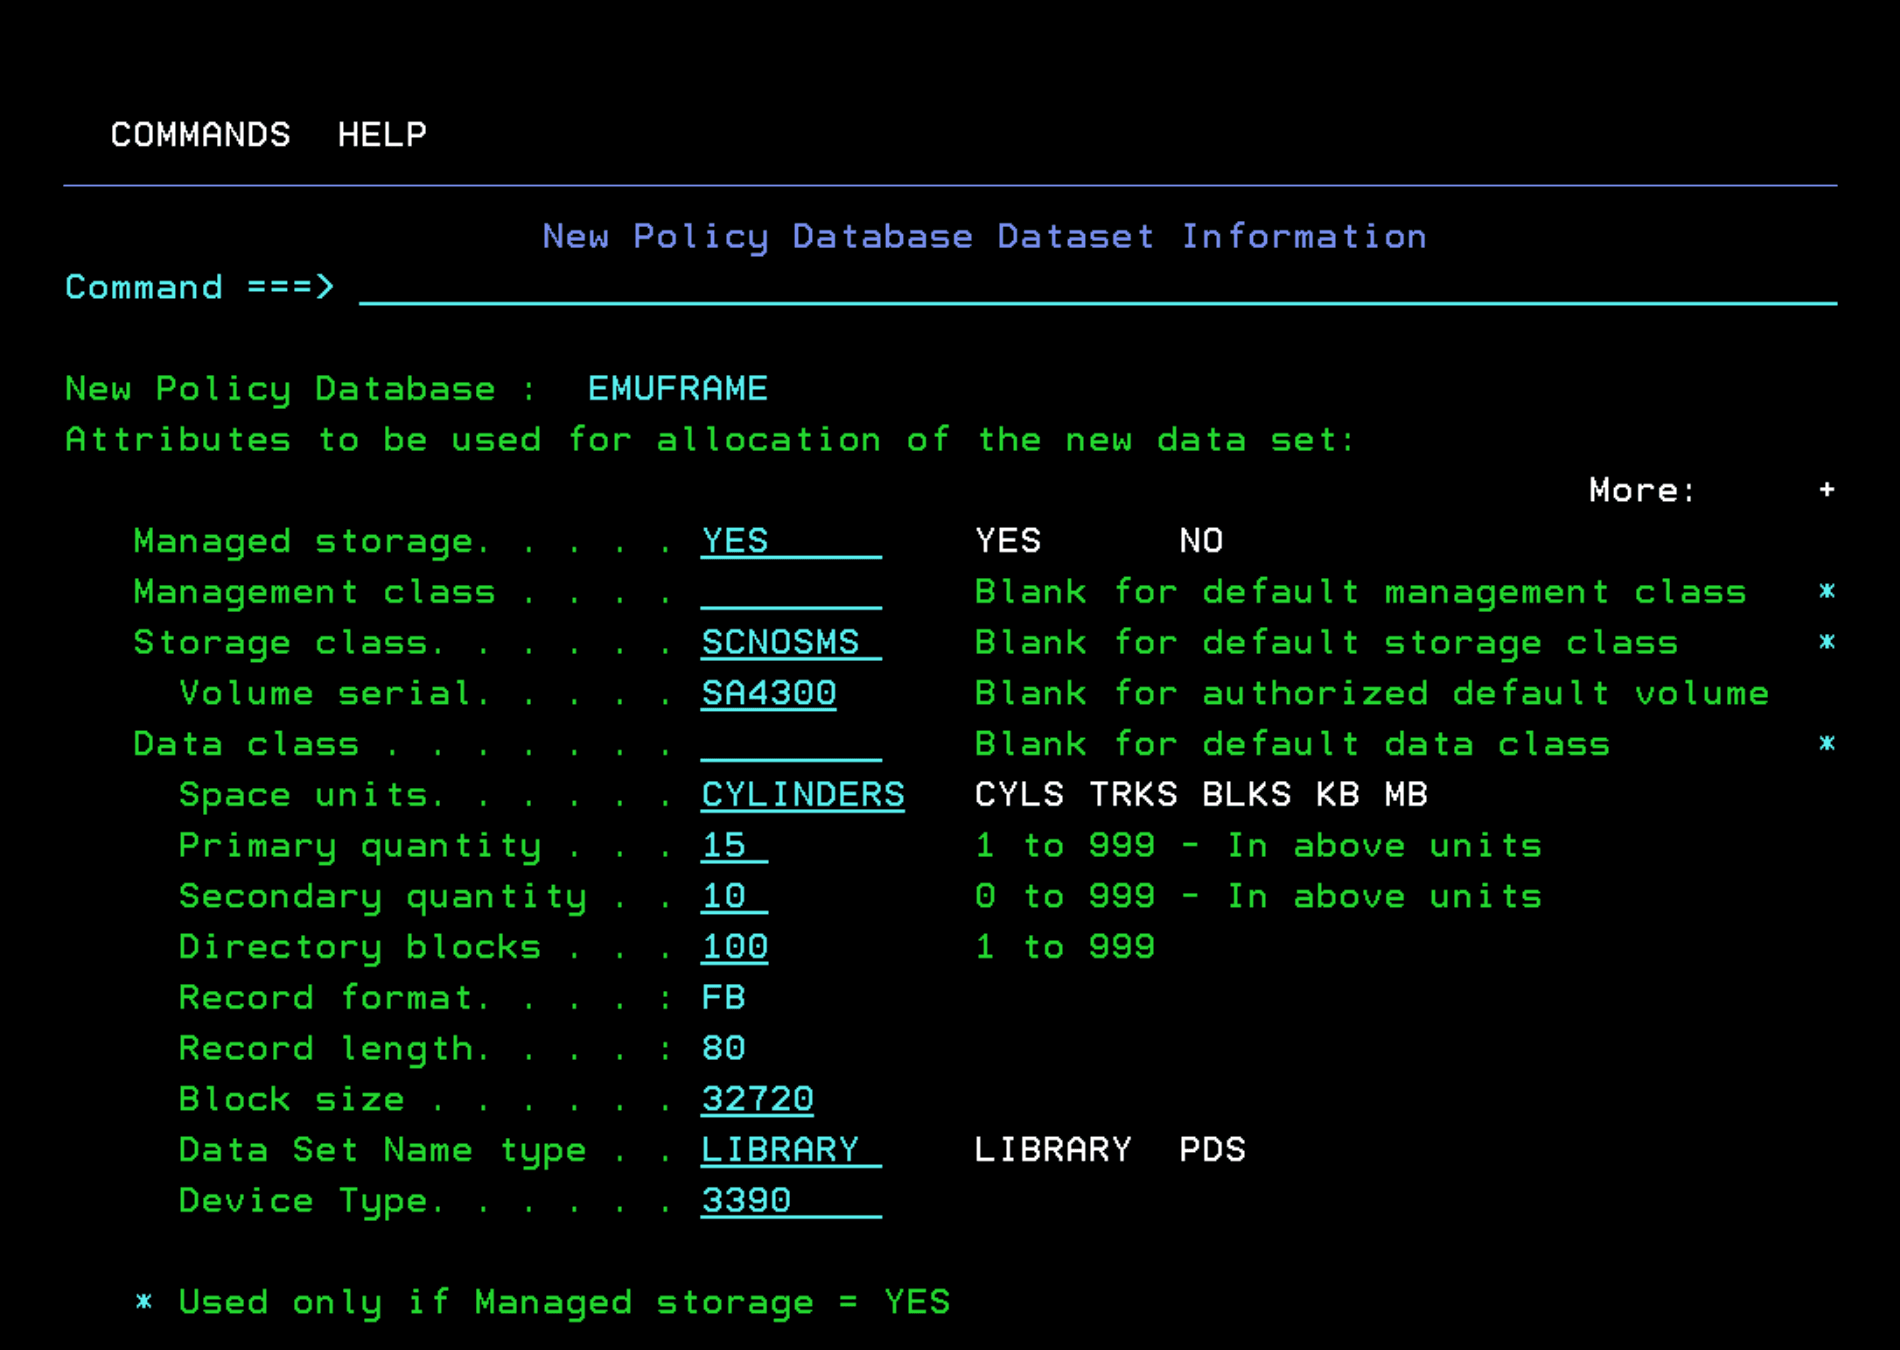This screenshot has width=1900, height=1350.
Task: Select the NO option for Managed storage
Action: (1200, 541)
